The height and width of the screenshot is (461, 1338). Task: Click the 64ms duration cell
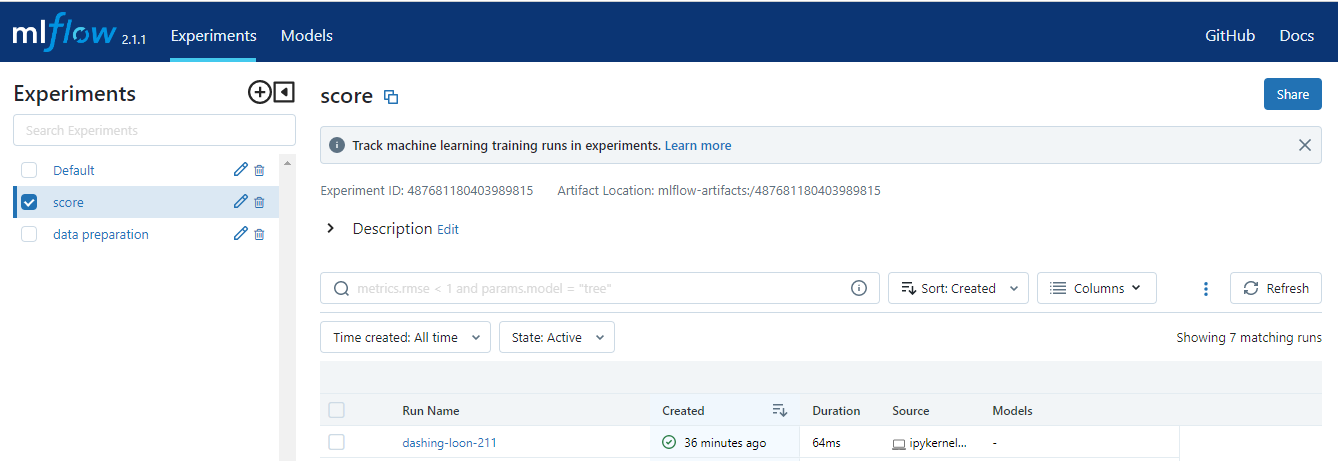[827, 442]
